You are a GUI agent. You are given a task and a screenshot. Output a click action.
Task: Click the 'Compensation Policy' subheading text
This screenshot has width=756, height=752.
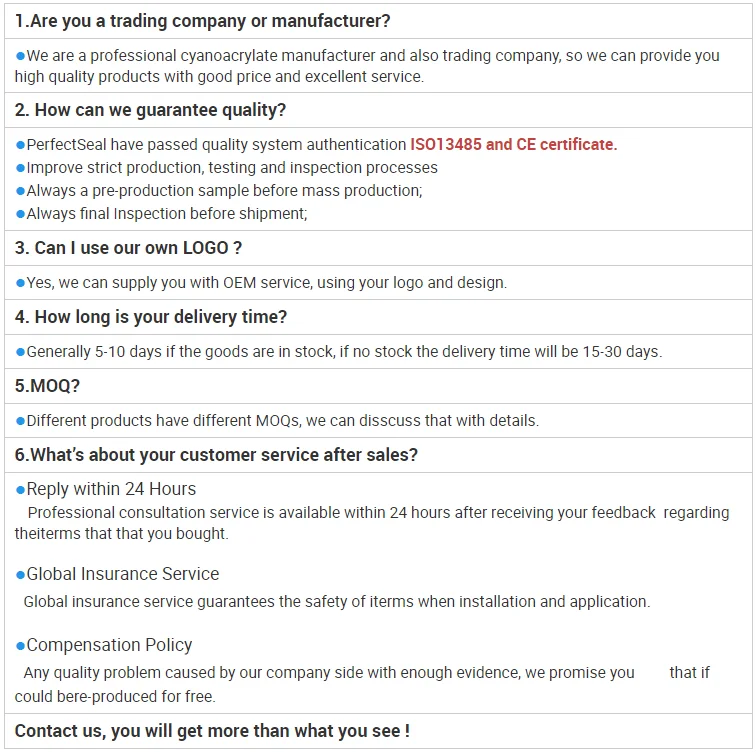pos(109,645)
